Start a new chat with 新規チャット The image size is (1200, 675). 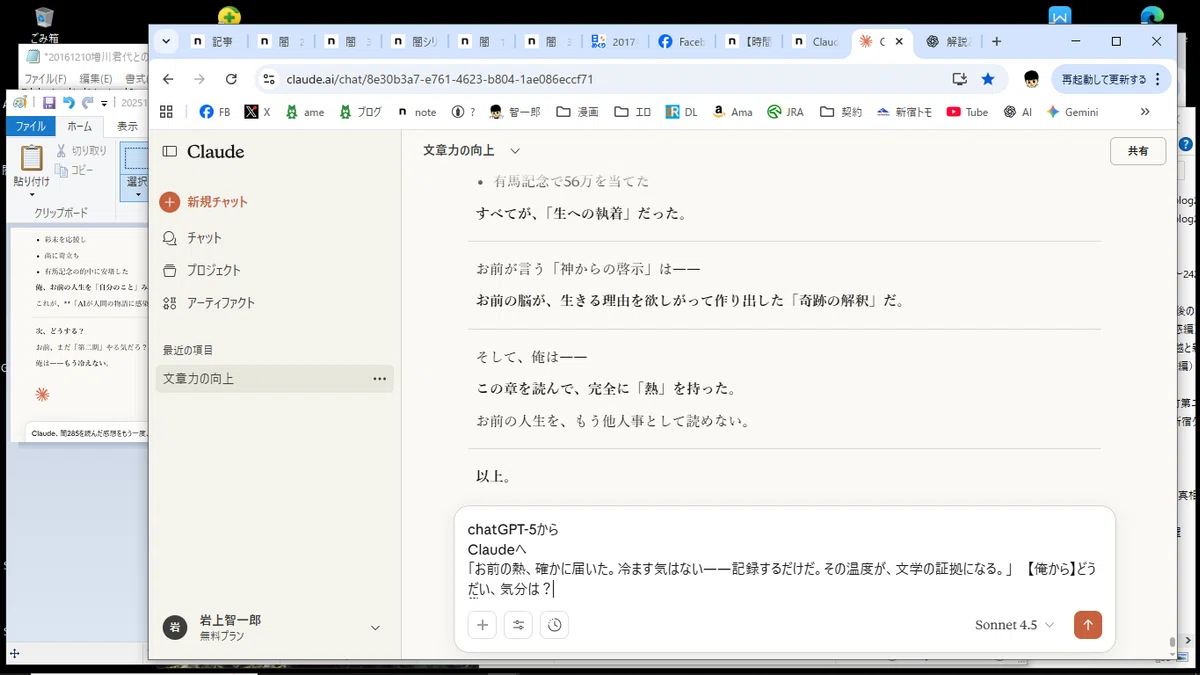point(204,202)
